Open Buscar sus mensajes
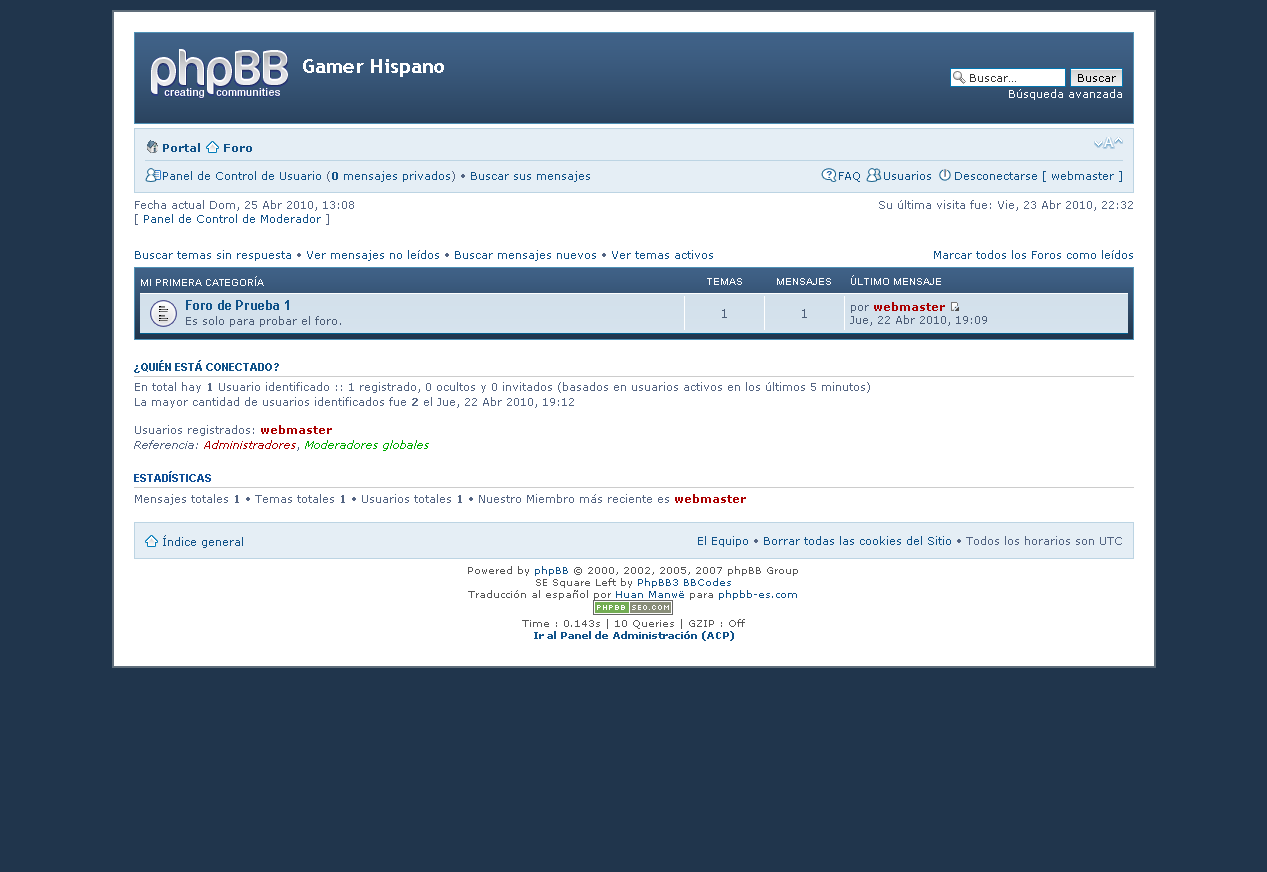 point(530,176)
